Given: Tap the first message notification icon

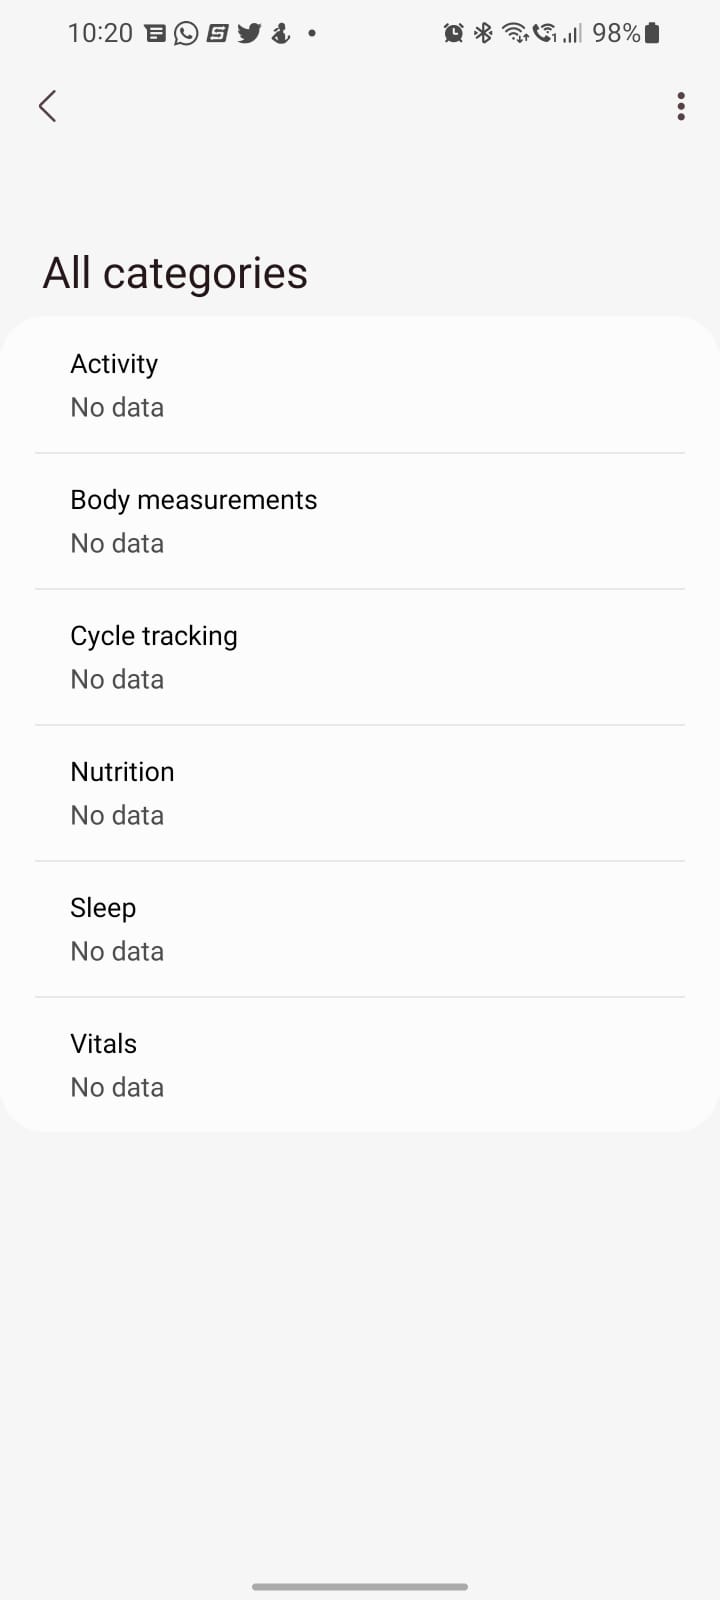Looking at the screenshot, I should (155, 33).
